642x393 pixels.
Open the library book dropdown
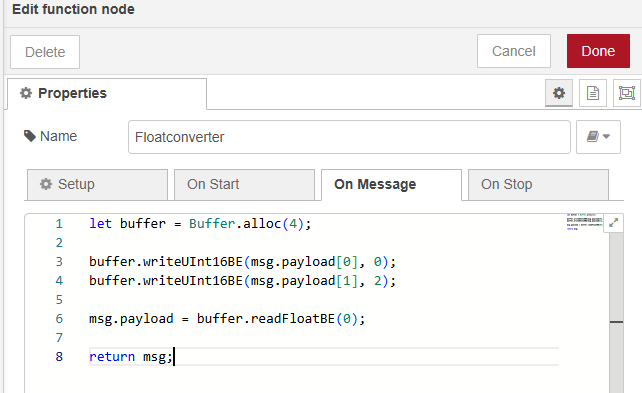pyautogui.click(x=598, y=137)
